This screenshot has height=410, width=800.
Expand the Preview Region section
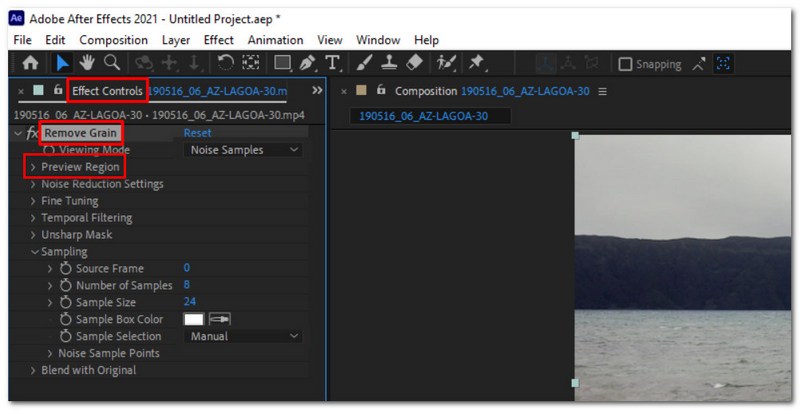[x=33, y=167]
